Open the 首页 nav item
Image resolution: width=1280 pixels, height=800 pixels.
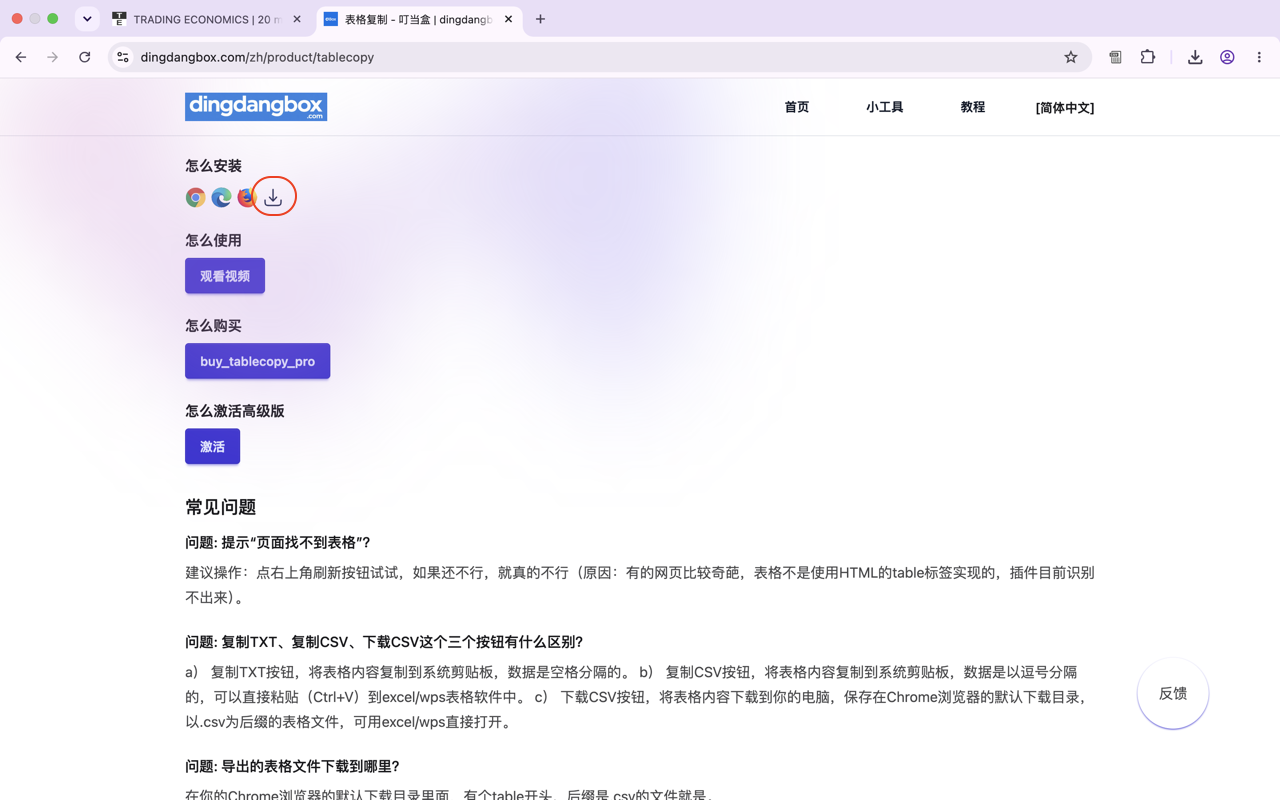(797, 107)
